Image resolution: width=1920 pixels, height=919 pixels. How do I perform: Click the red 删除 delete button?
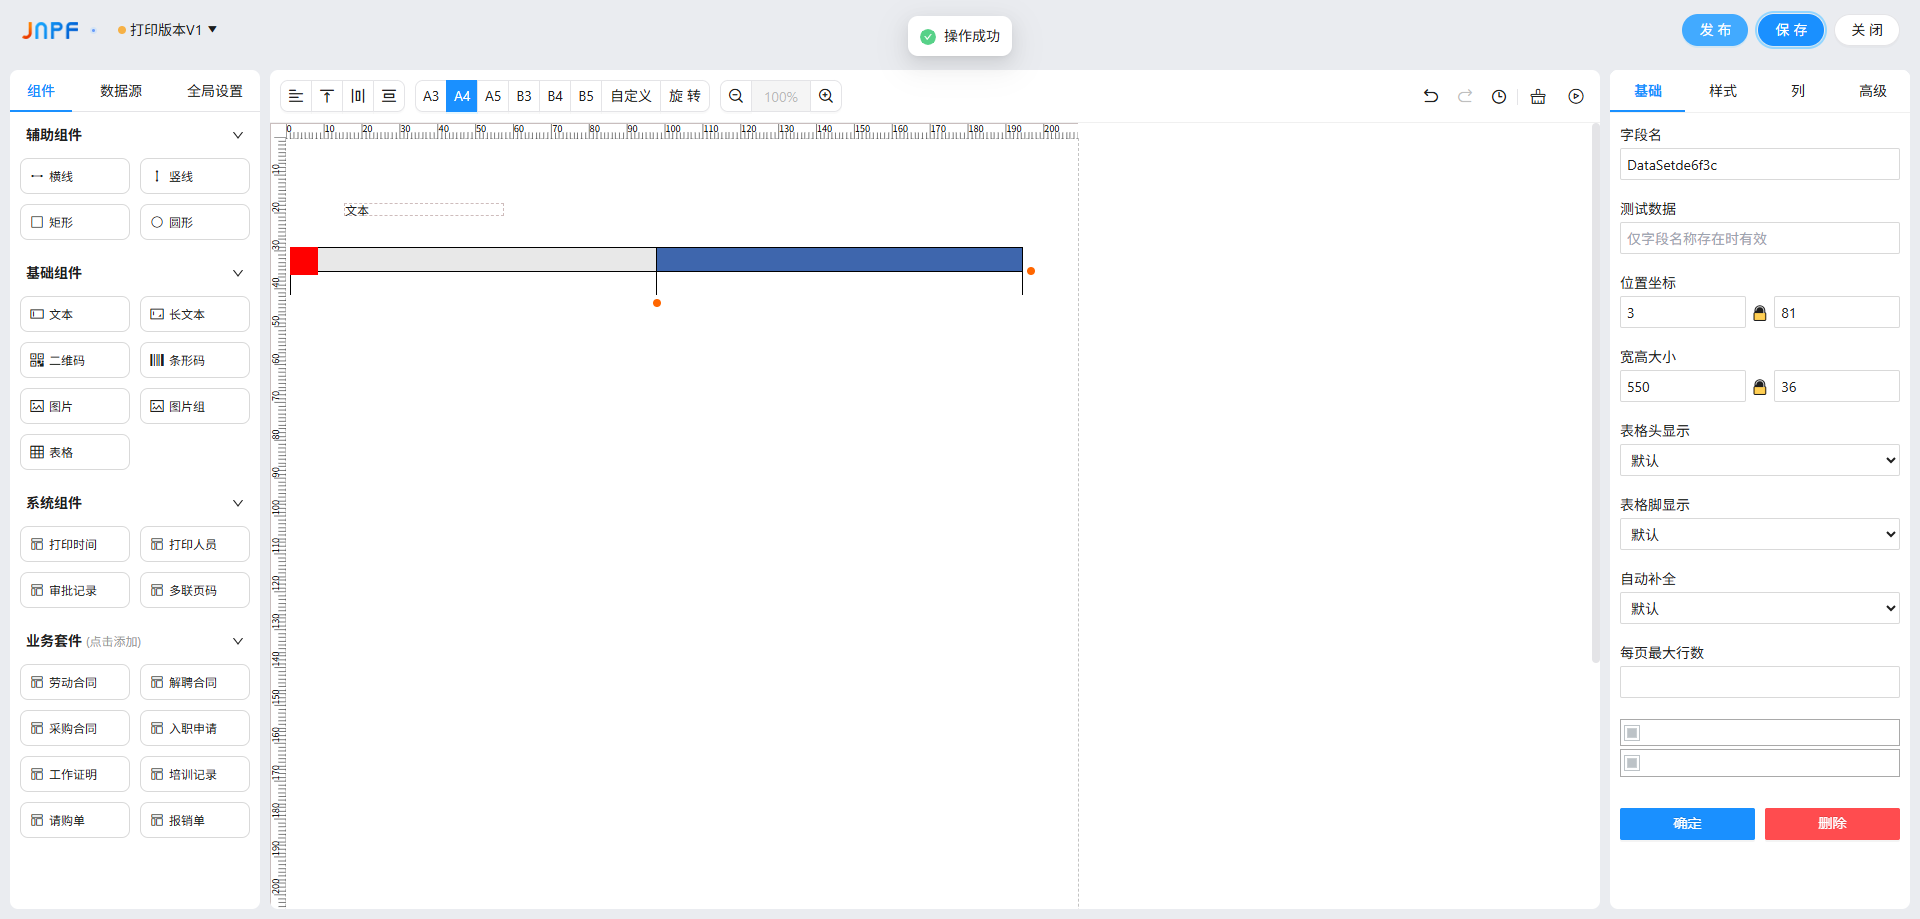(1832, 824)
